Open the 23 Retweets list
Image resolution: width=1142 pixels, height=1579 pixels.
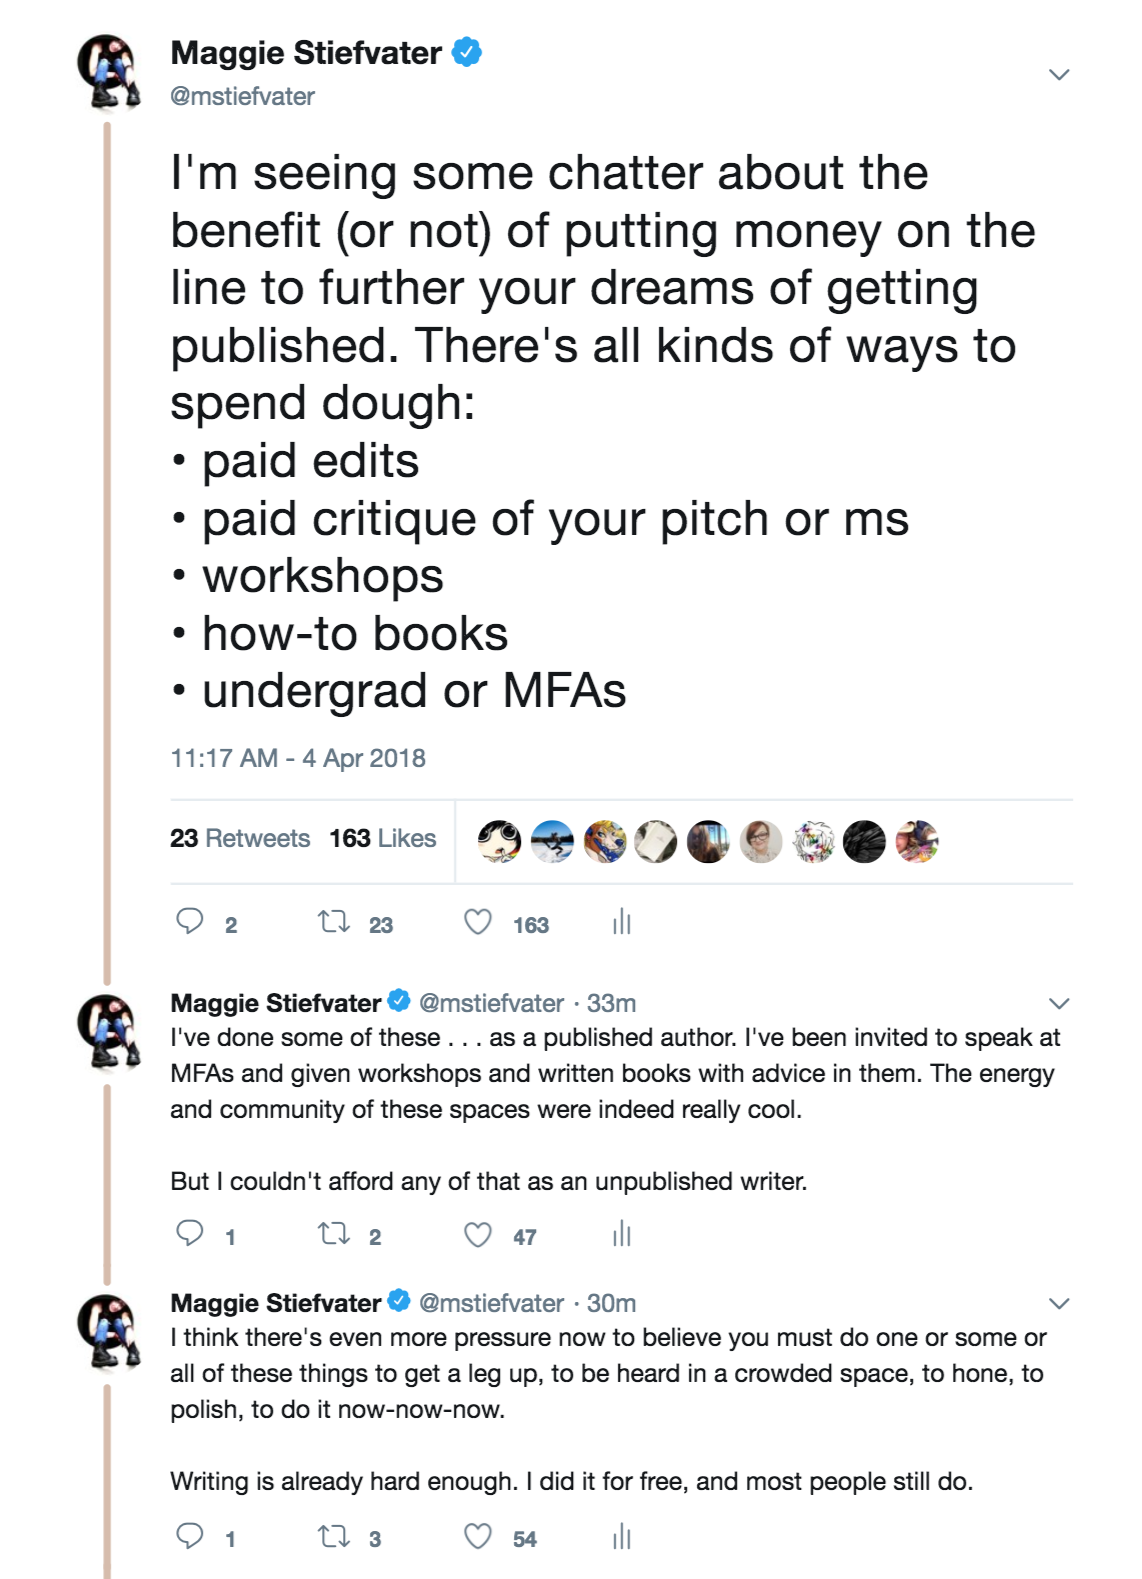(240, 838)
